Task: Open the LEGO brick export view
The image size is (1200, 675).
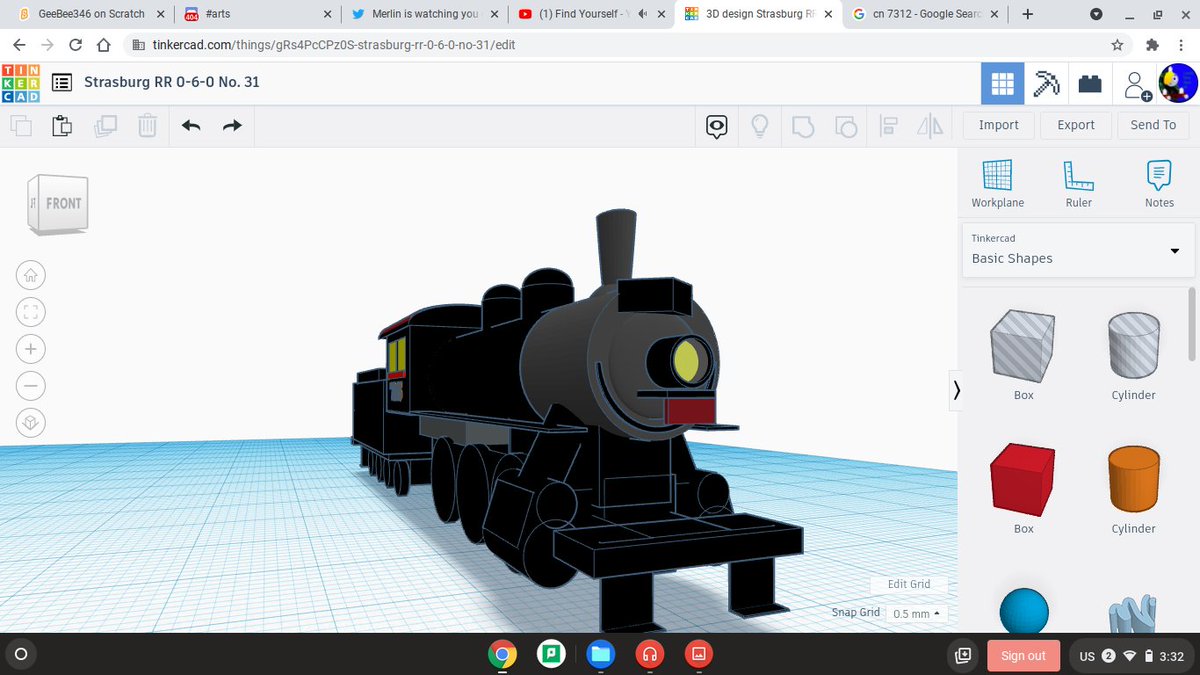Action: pyautogui.click(x=1090, y=83)
